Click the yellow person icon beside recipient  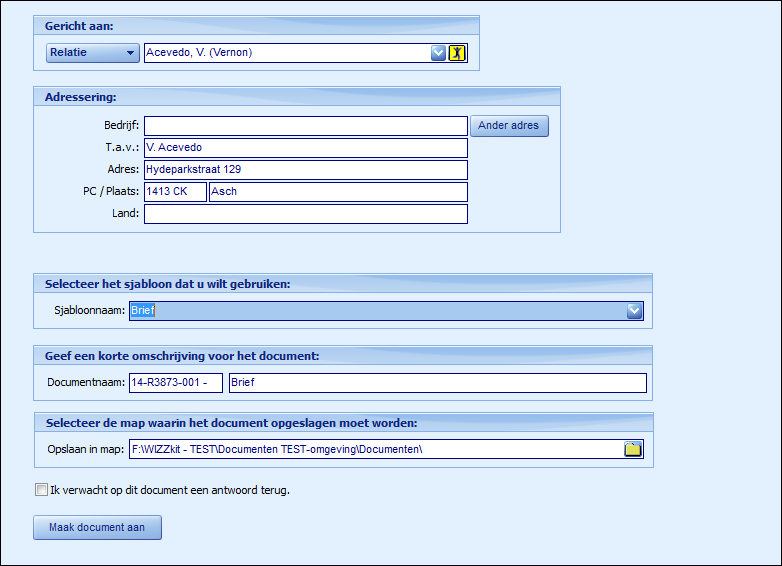[x=457, y=53]
